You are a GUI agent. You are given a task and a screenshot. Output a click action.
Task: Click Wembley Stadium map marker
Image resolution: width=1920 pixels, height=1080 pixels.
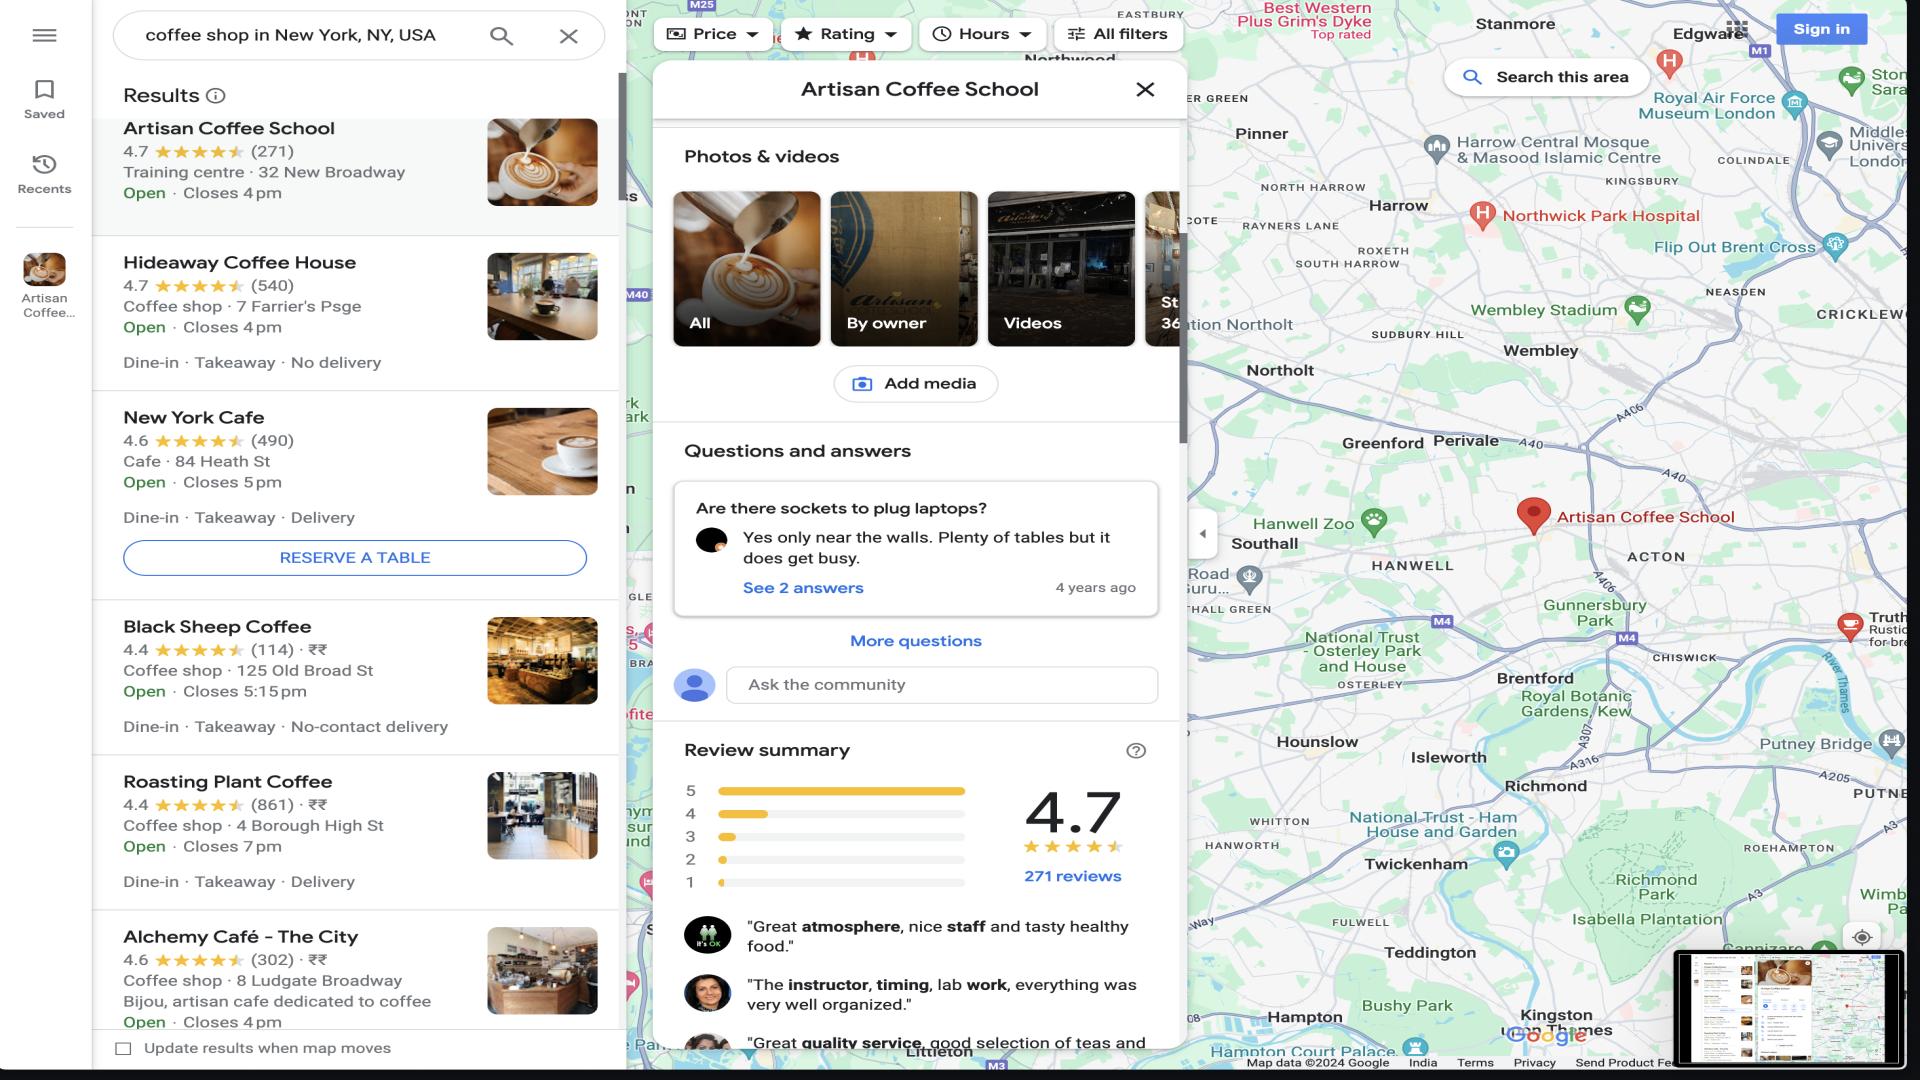point(1637,309)
